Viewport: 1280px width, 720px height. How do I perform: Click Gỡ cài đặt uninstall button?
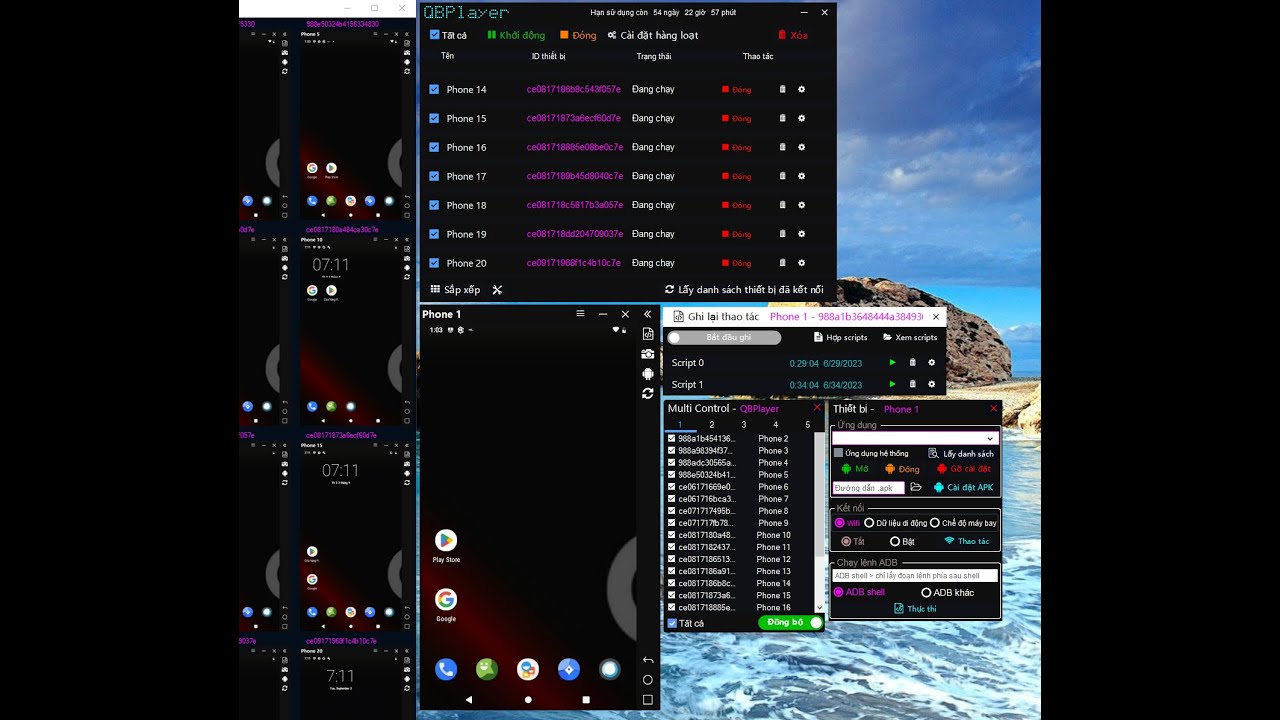964,469
